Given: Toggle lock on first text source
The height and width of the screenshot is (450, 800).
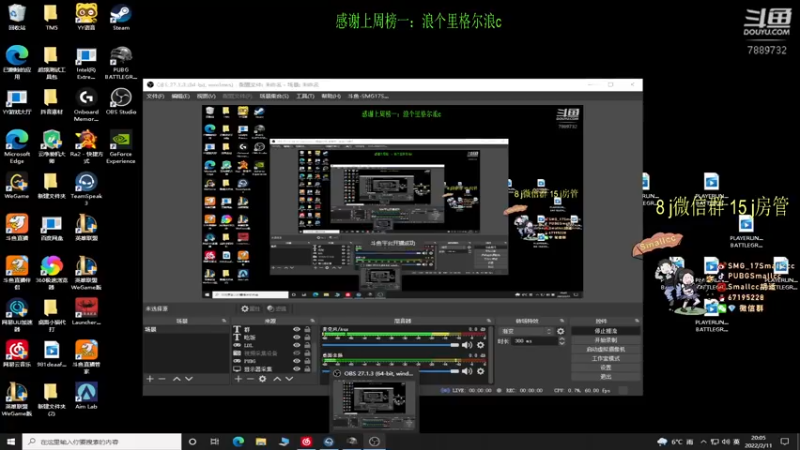Looking at the screenshot, I should coord(307,330).
